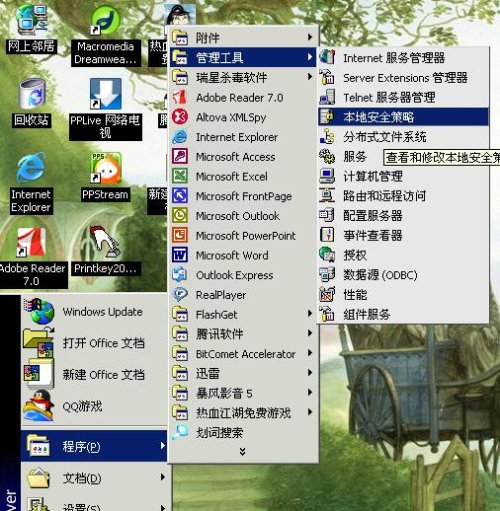
Task: Click the 新建 Office 文档 text
Action: (104, 374)
